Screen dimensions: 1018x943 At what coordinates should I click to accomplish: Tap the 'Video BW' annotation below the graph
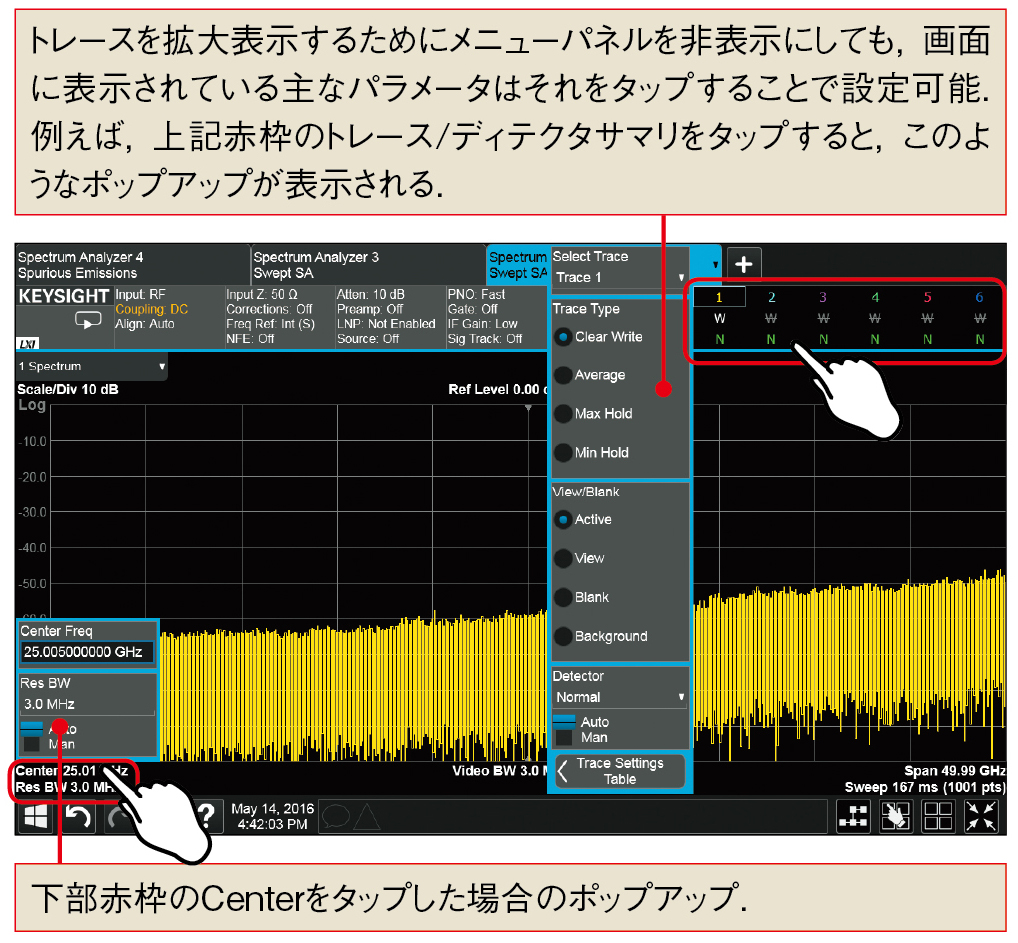tap(500, 771)
